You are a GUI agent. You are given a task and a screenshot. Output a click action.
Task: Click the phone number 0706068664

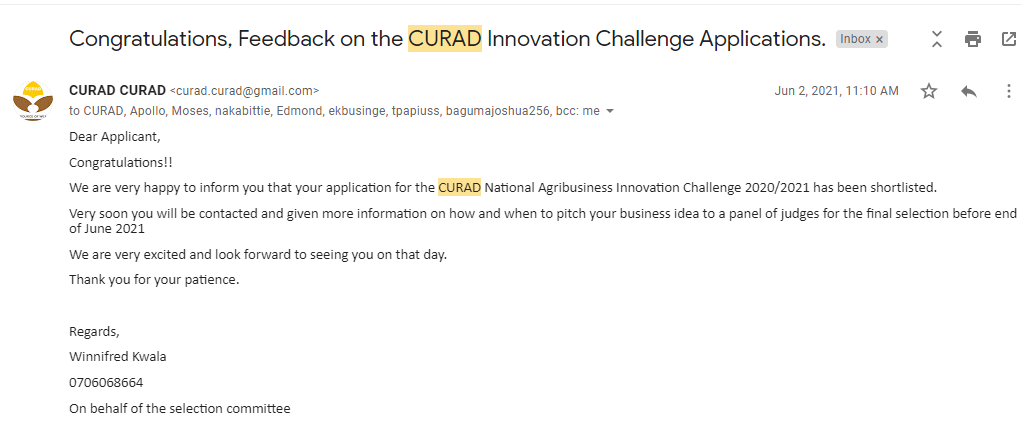[106, 383]
